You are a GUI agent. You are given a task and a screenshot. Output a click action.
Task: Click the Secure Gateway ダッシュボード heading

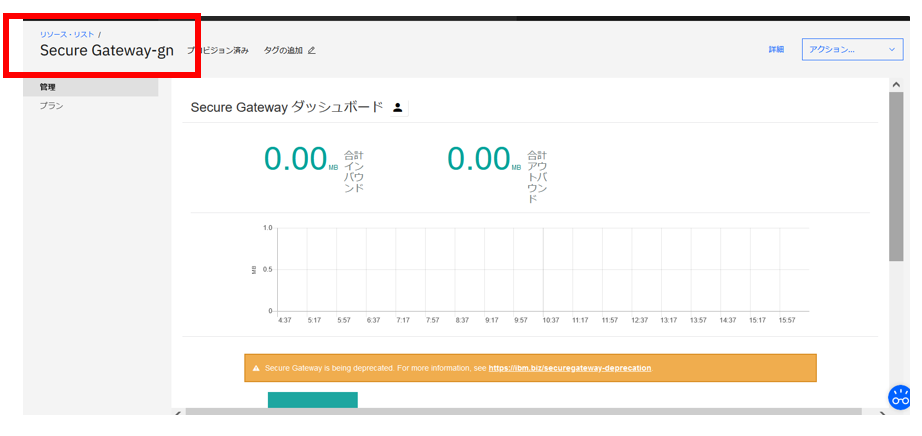287,108
